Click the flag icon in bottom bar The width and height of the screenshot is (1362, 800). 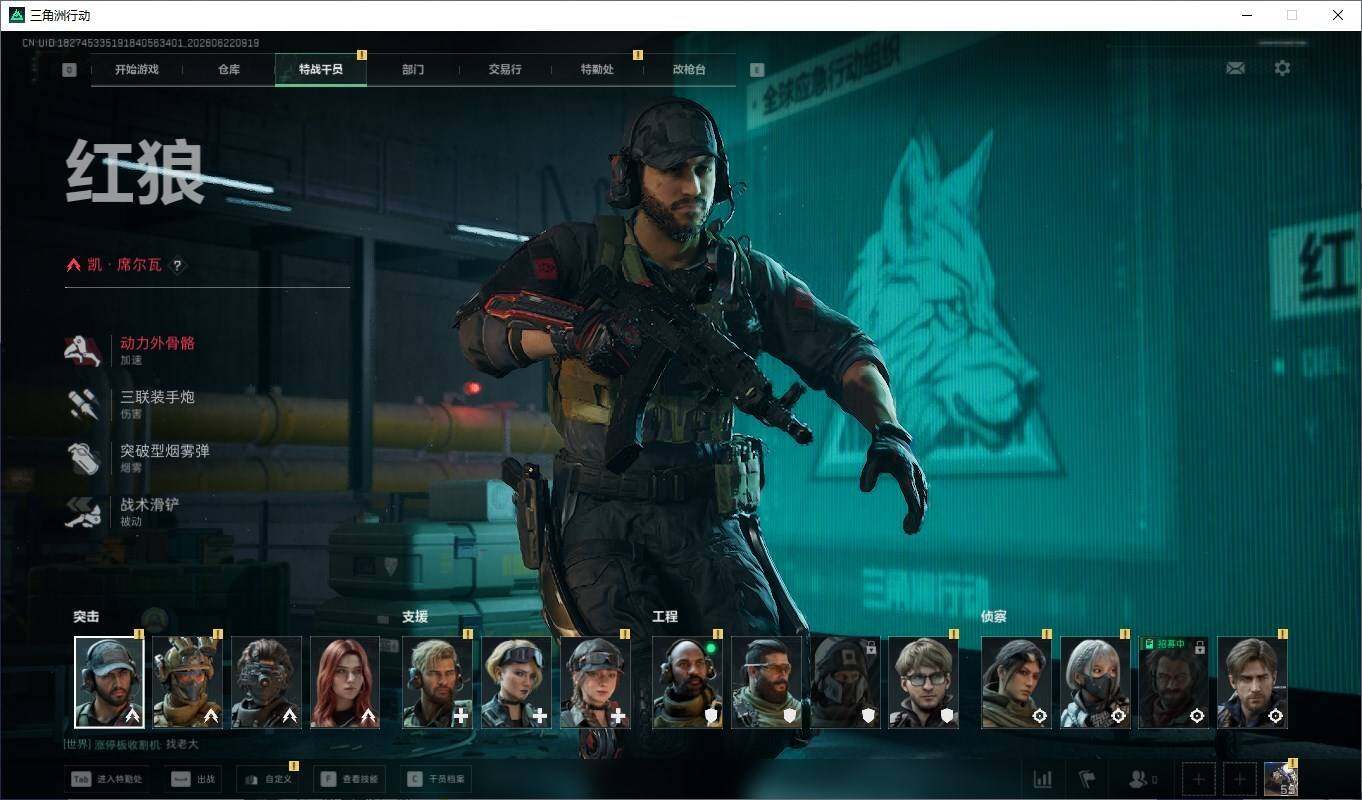pos(1087,779)
